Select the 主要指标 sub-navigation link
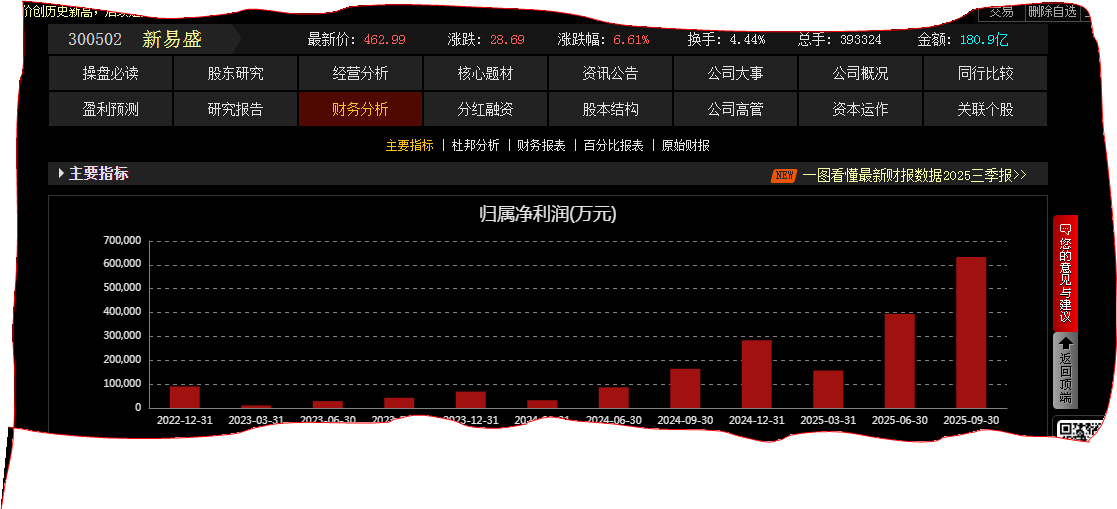The image size is (1117, 509). pos(410,145)
